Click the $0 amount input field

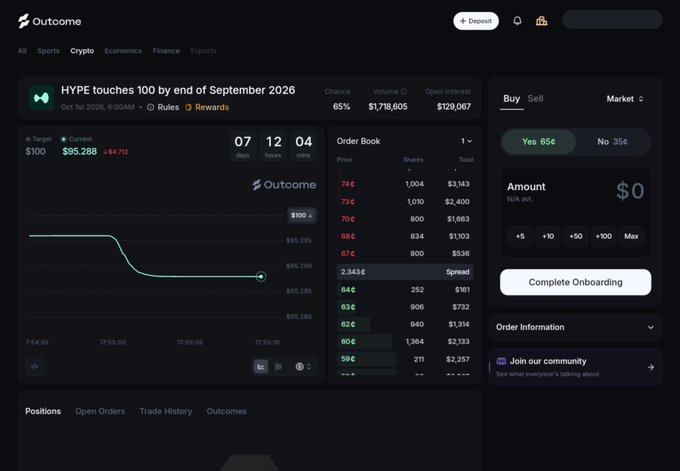[x=630, y=191]
